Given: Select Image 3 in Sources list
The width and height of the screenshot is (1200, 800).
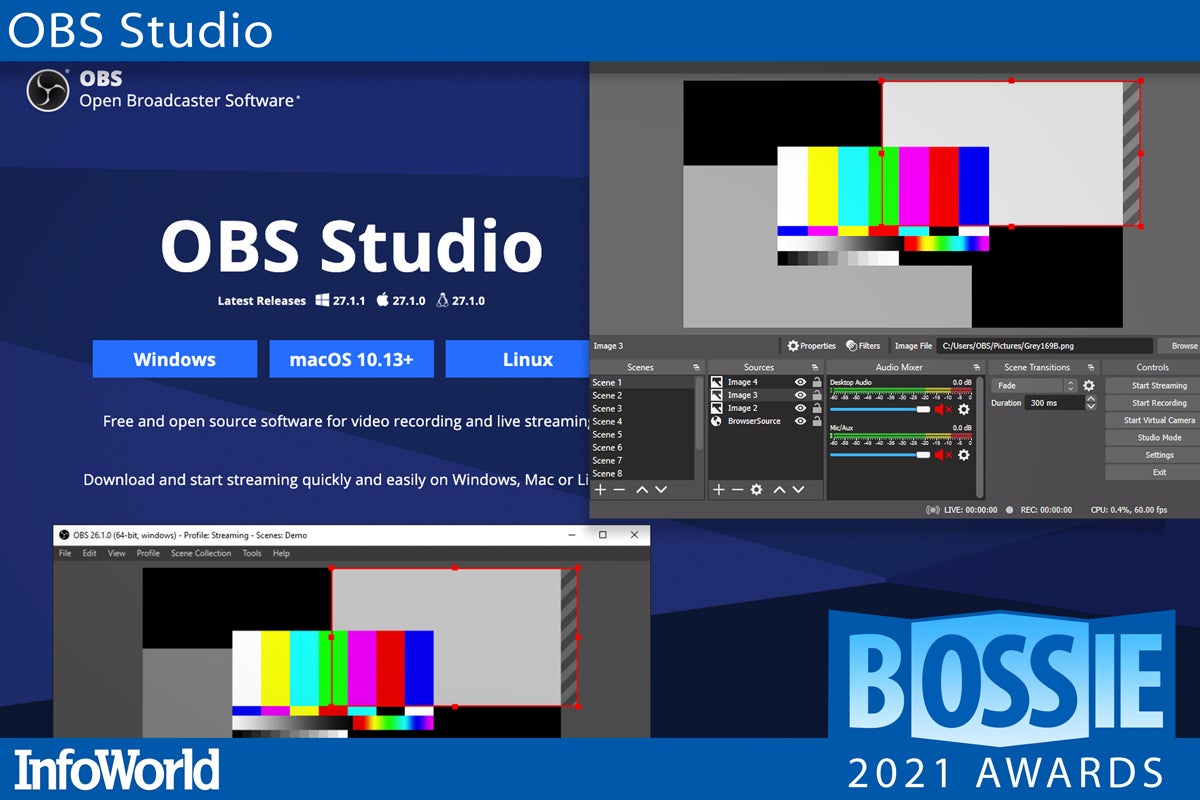Looking at the screenshot, I should 765,395.
